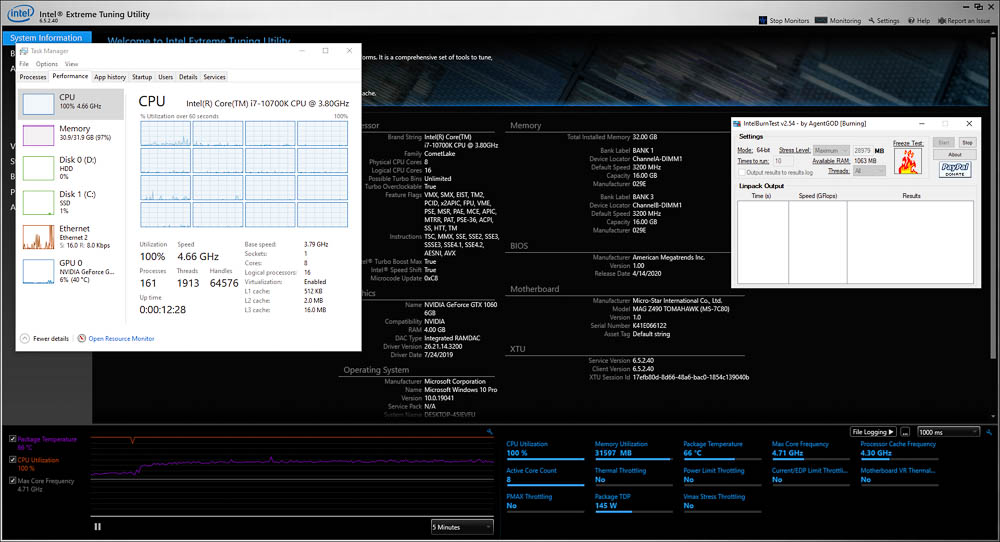Click Task Manager title bar icon
1000x542 pixels.
(24, 51)
